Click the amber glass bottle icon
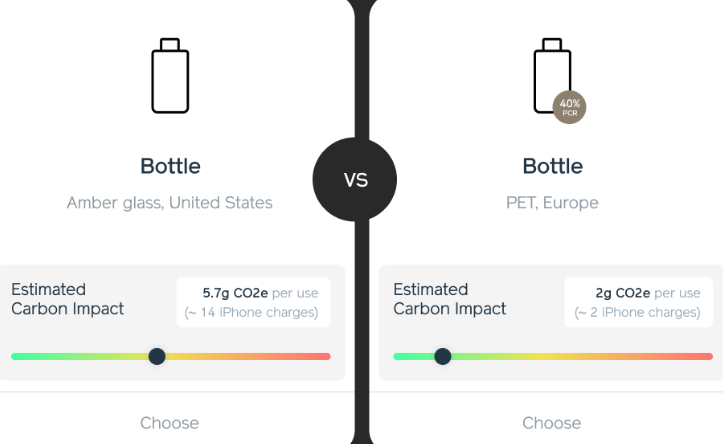Image resolution: width=723 pixels, height=444 pixels. [170, 76]
